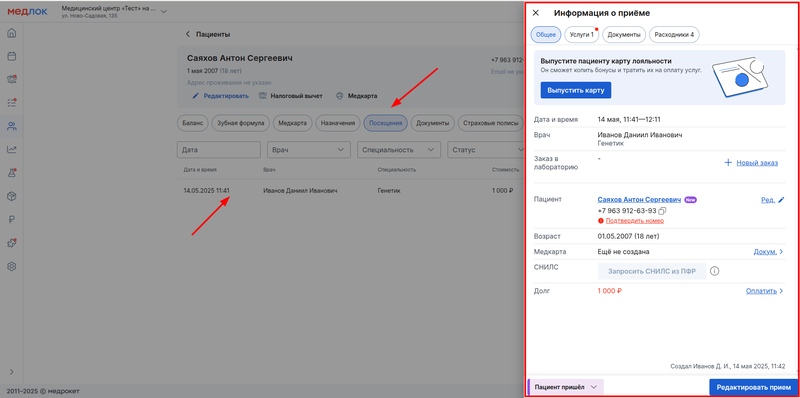Click the СНИЛС info icon
This screenshot has width=800, height=398.
pos(715,271)
